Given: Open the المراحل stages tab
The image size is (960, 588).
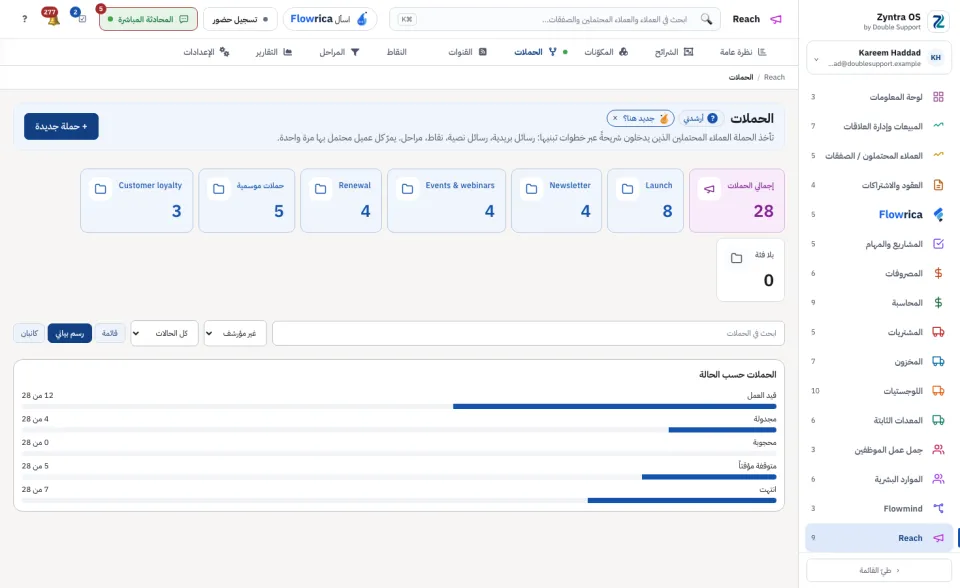Looking at the screenshot, I should tap(339, 52).
